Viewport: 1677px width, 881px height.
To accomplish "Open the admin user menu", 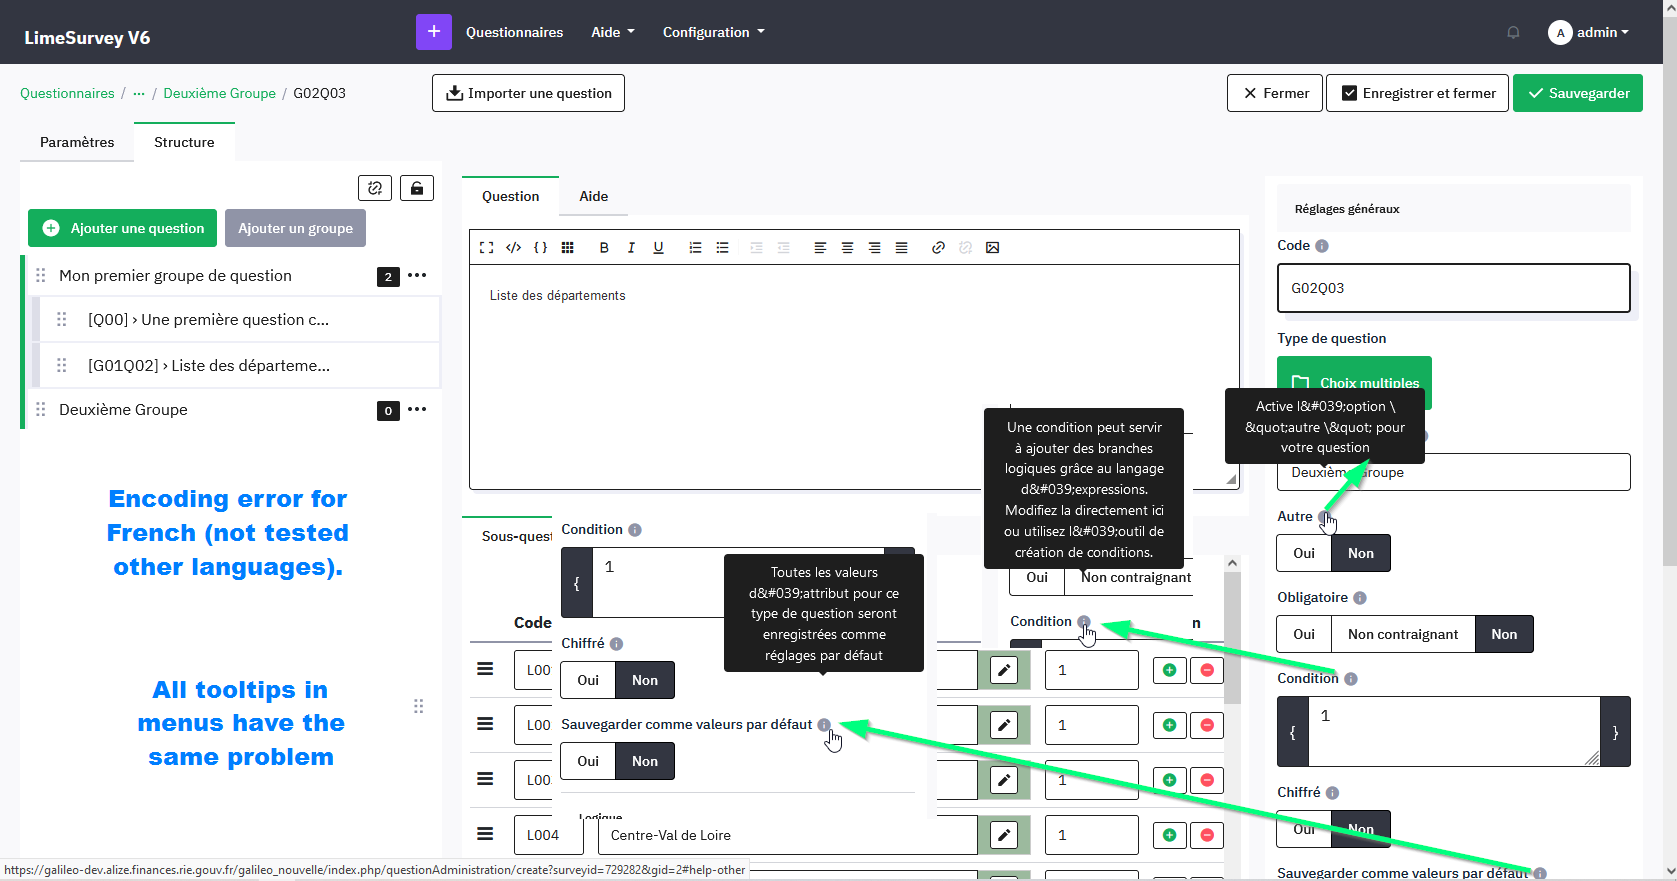I will tap(1589, 33).
